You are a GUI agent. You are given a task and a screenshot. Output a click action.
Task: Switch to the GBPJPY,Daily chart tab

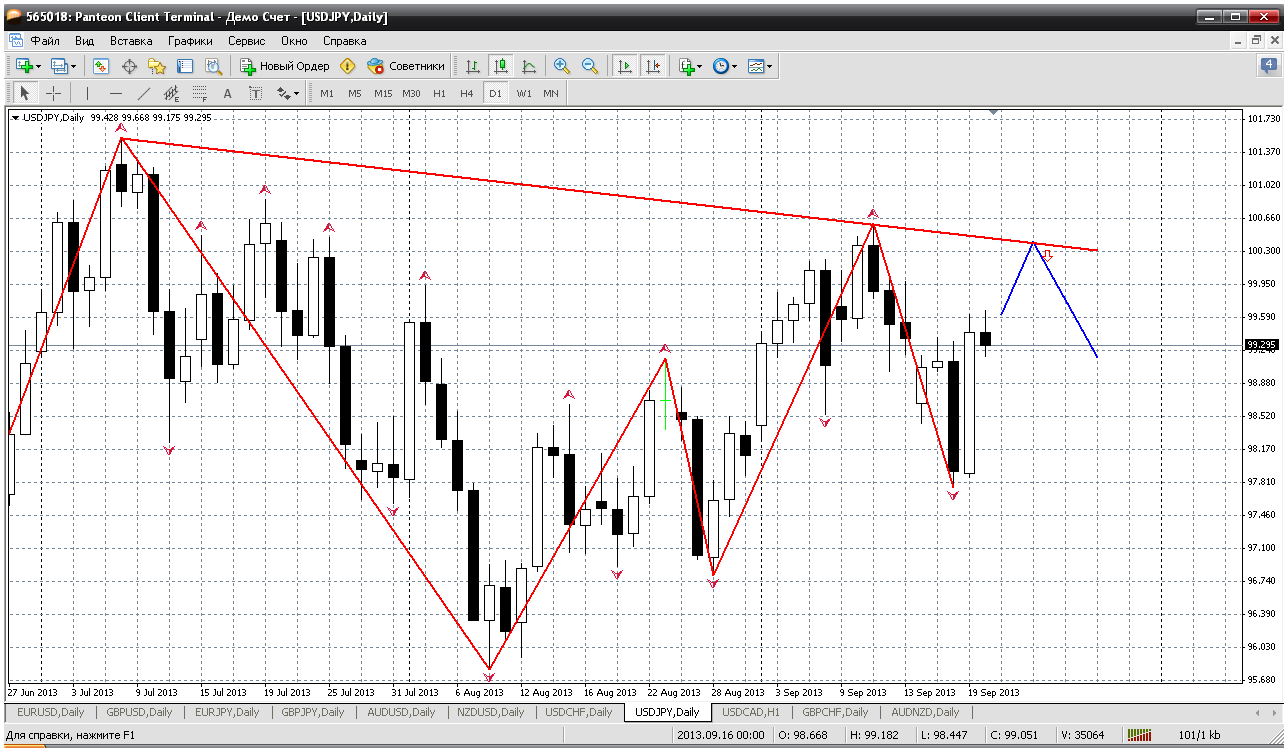314,712
